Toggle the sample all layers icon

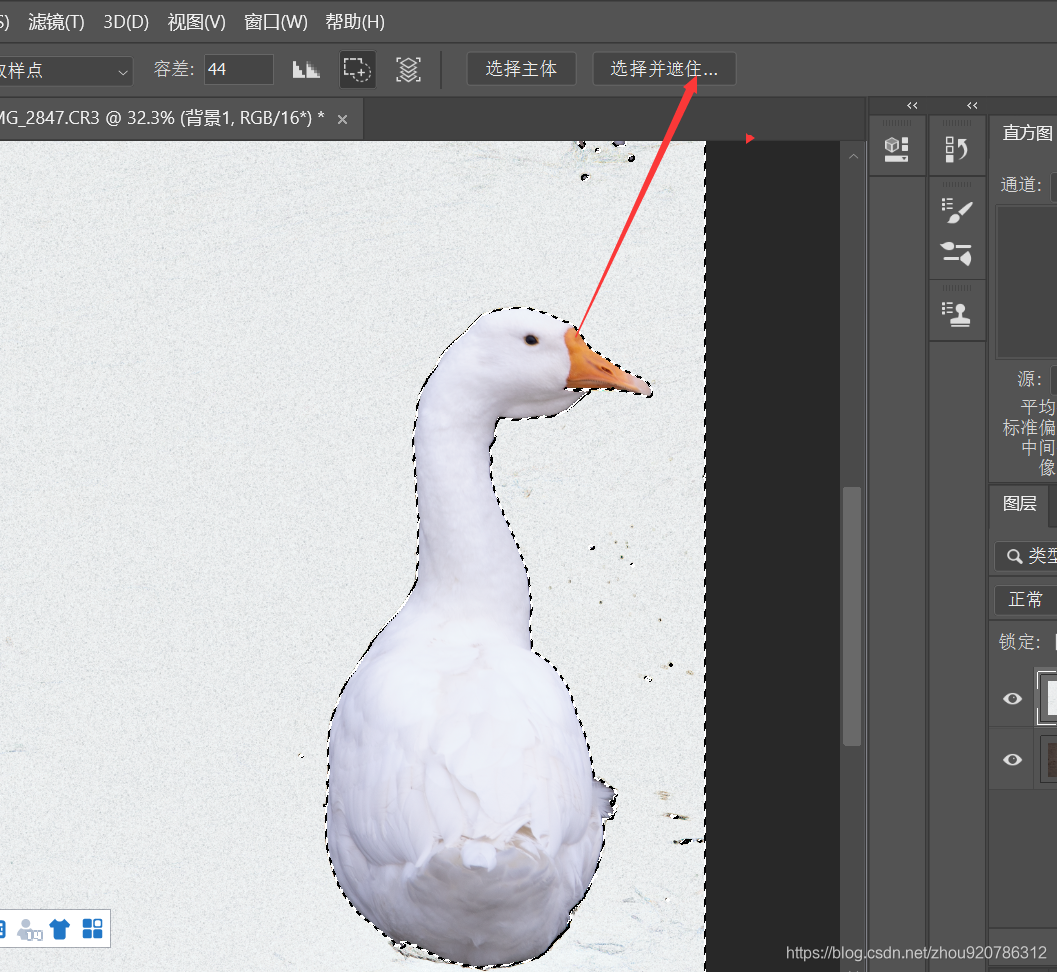pos(408,69)
